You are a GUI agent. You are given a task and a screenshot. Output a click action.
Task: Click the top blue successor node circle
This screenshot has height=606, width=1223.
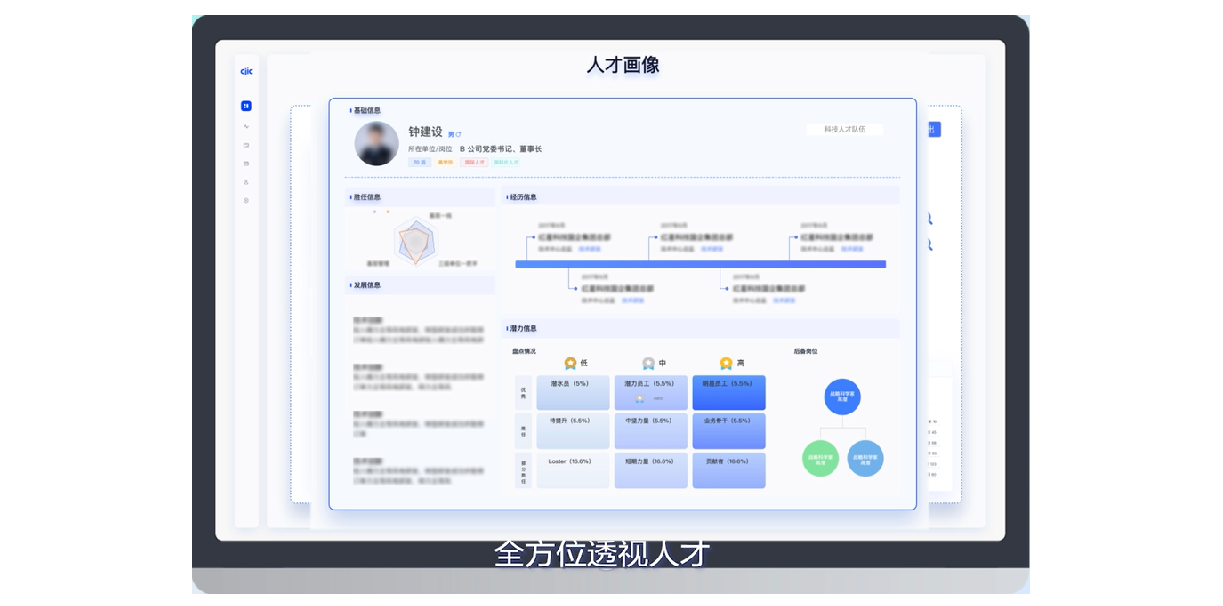point(842,397)
